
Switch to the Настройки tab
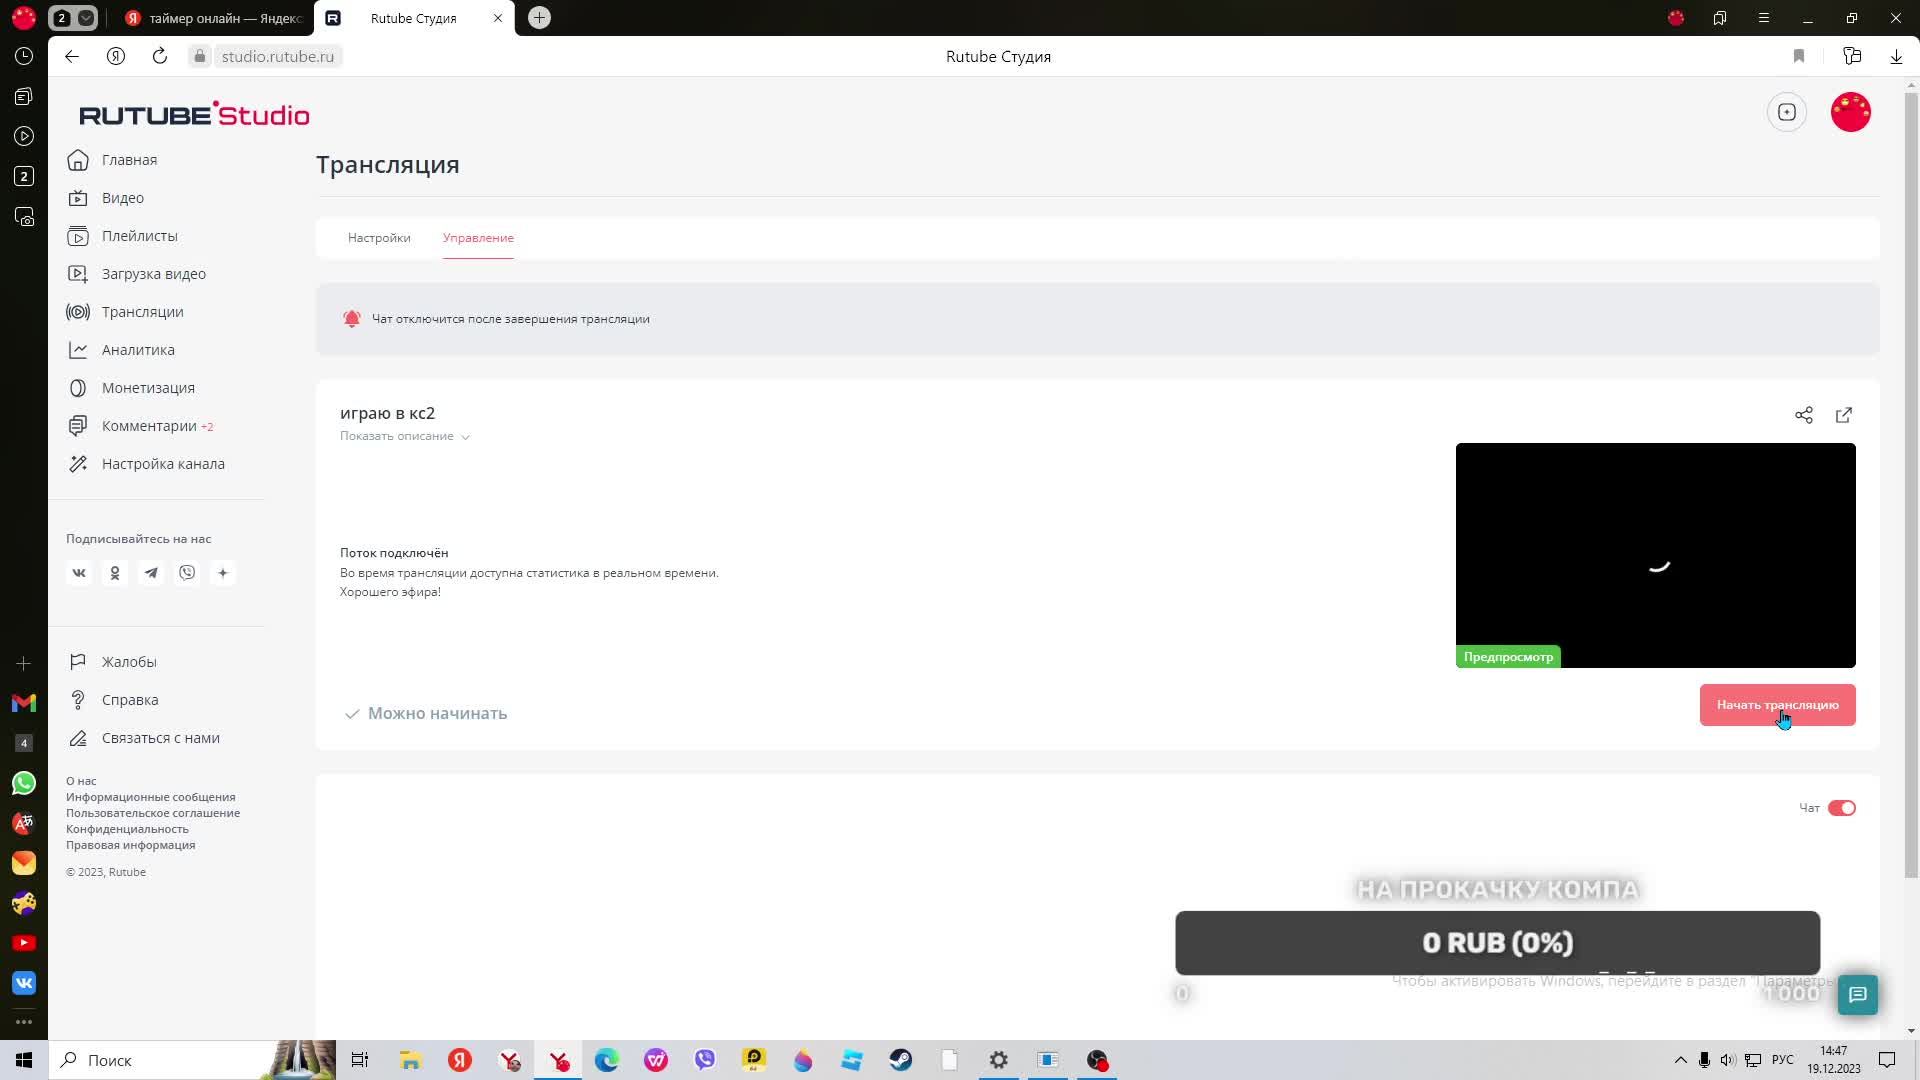(x=379, y=238)
